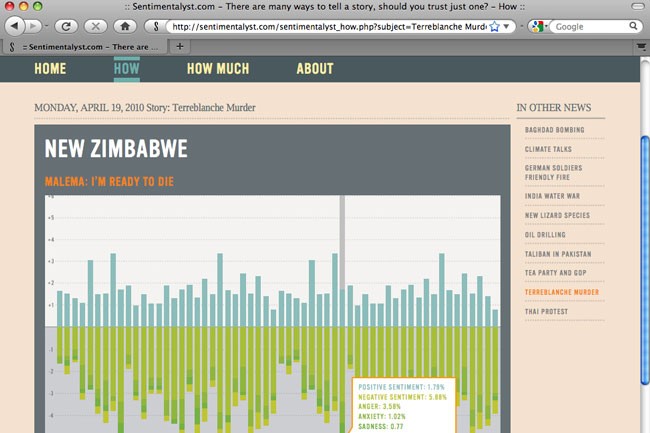Screen dimensions: 650x433
Task: Open the URL history dropdown arrow
Action: click(x=506, y=27)
